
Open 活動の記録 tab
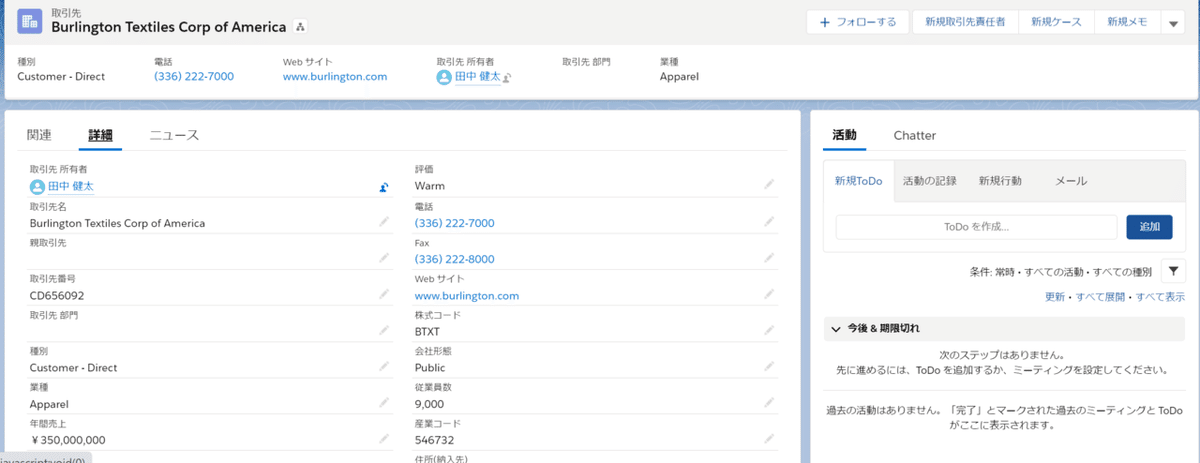(930, 181)
